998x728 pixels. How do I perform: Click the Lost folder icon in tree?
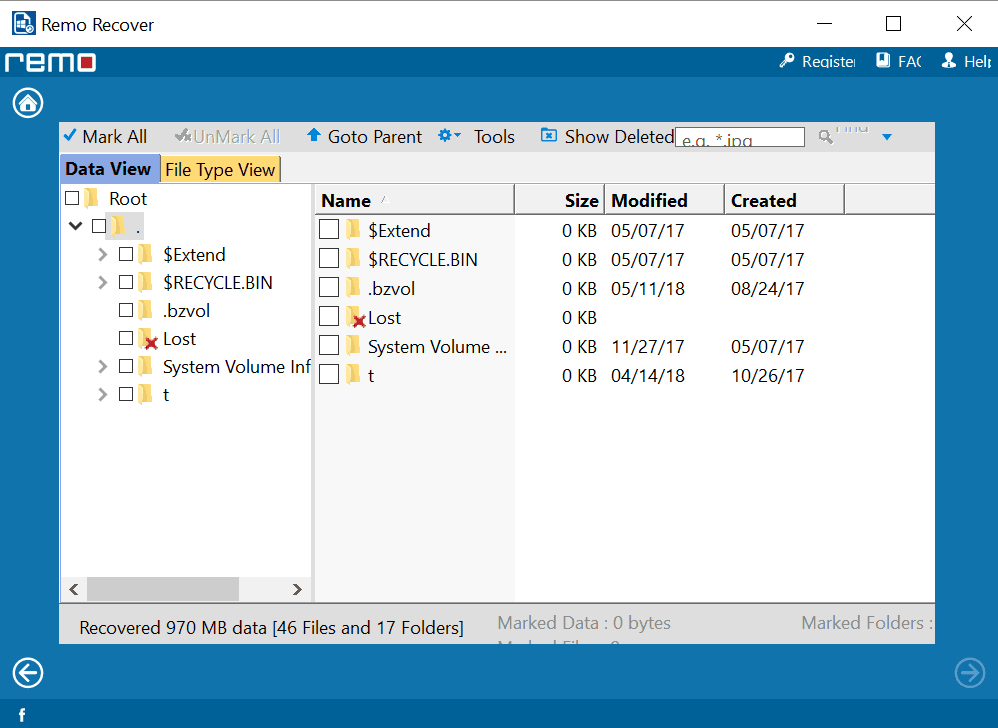[148, 339]
